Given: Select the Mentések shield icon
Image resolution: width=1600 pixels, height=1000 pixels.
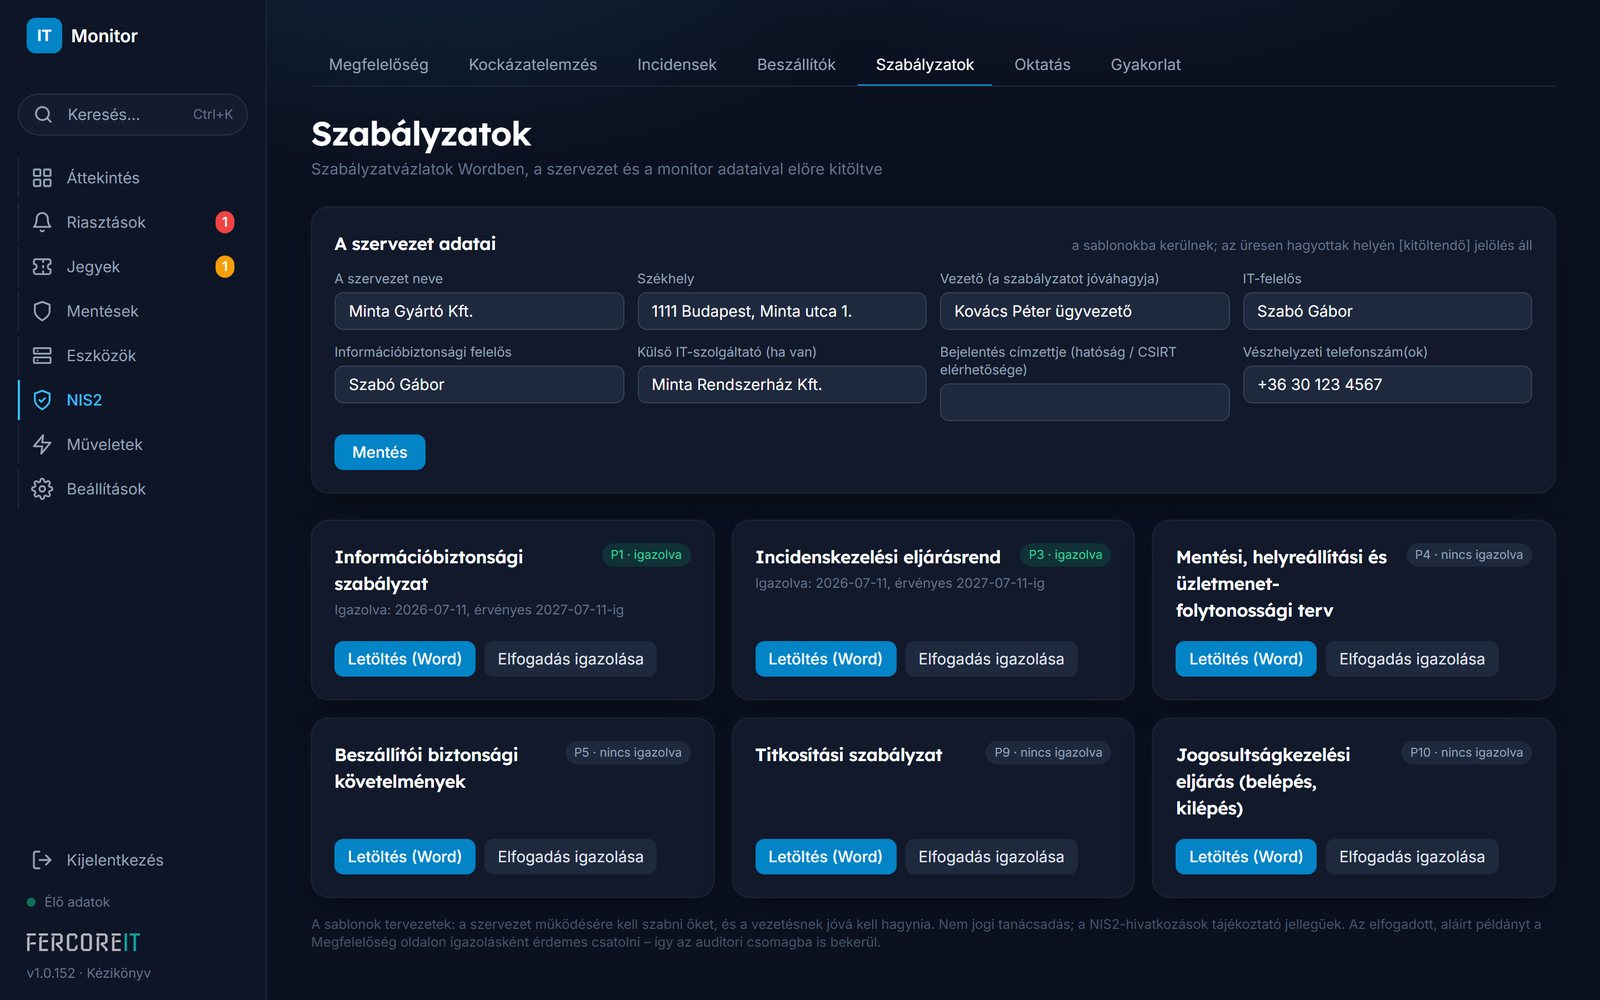Looking at the screenshot, I should point(42,311).
